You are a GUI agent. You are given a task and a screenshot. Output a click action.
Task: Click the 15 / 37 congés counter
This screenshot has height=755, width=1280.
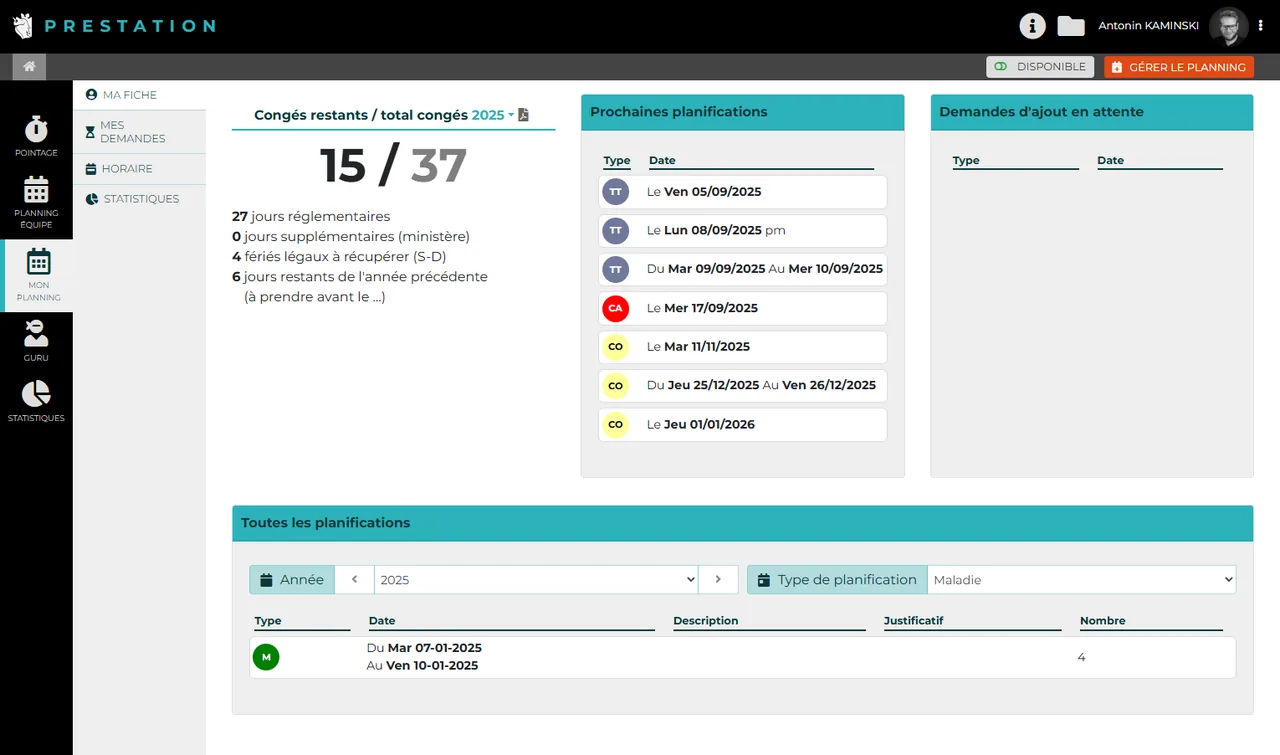point(393,166)
